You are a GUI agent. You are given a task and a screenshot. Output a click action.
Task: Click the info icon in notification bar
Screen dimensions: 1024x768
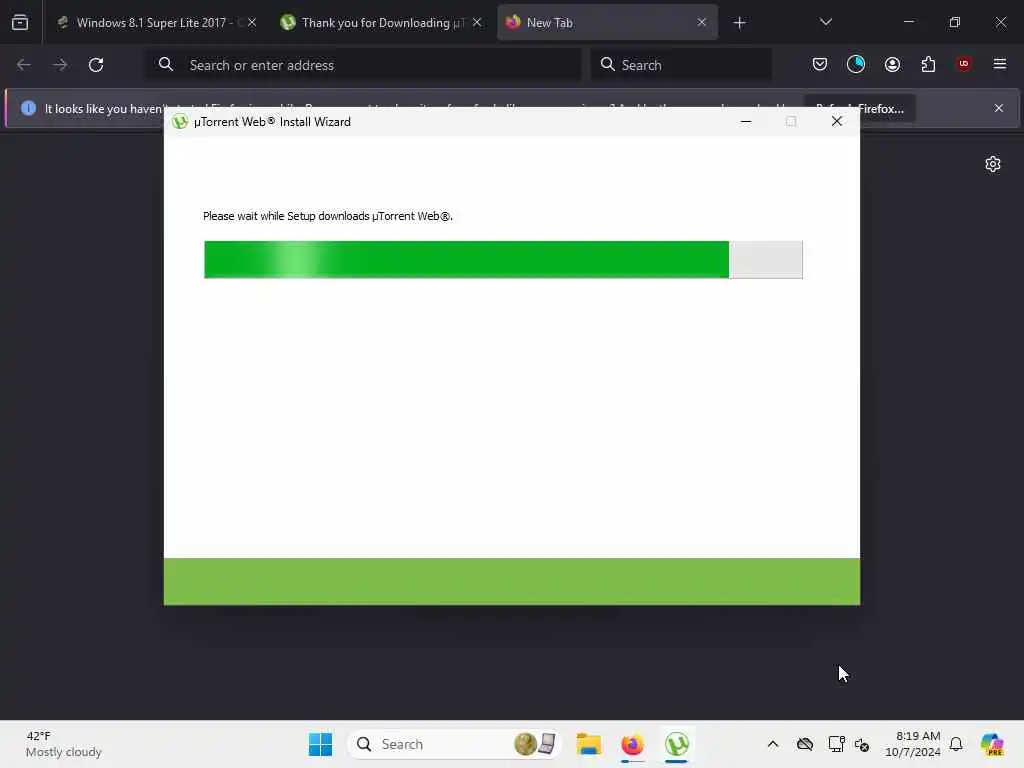click(28, 108)
